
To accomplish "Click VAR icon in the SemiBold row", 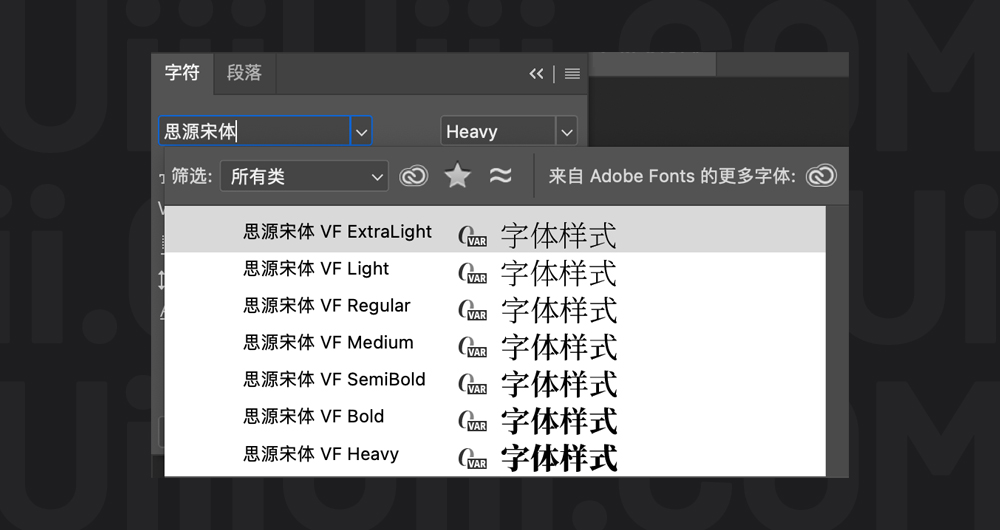I will pos(473,384).
